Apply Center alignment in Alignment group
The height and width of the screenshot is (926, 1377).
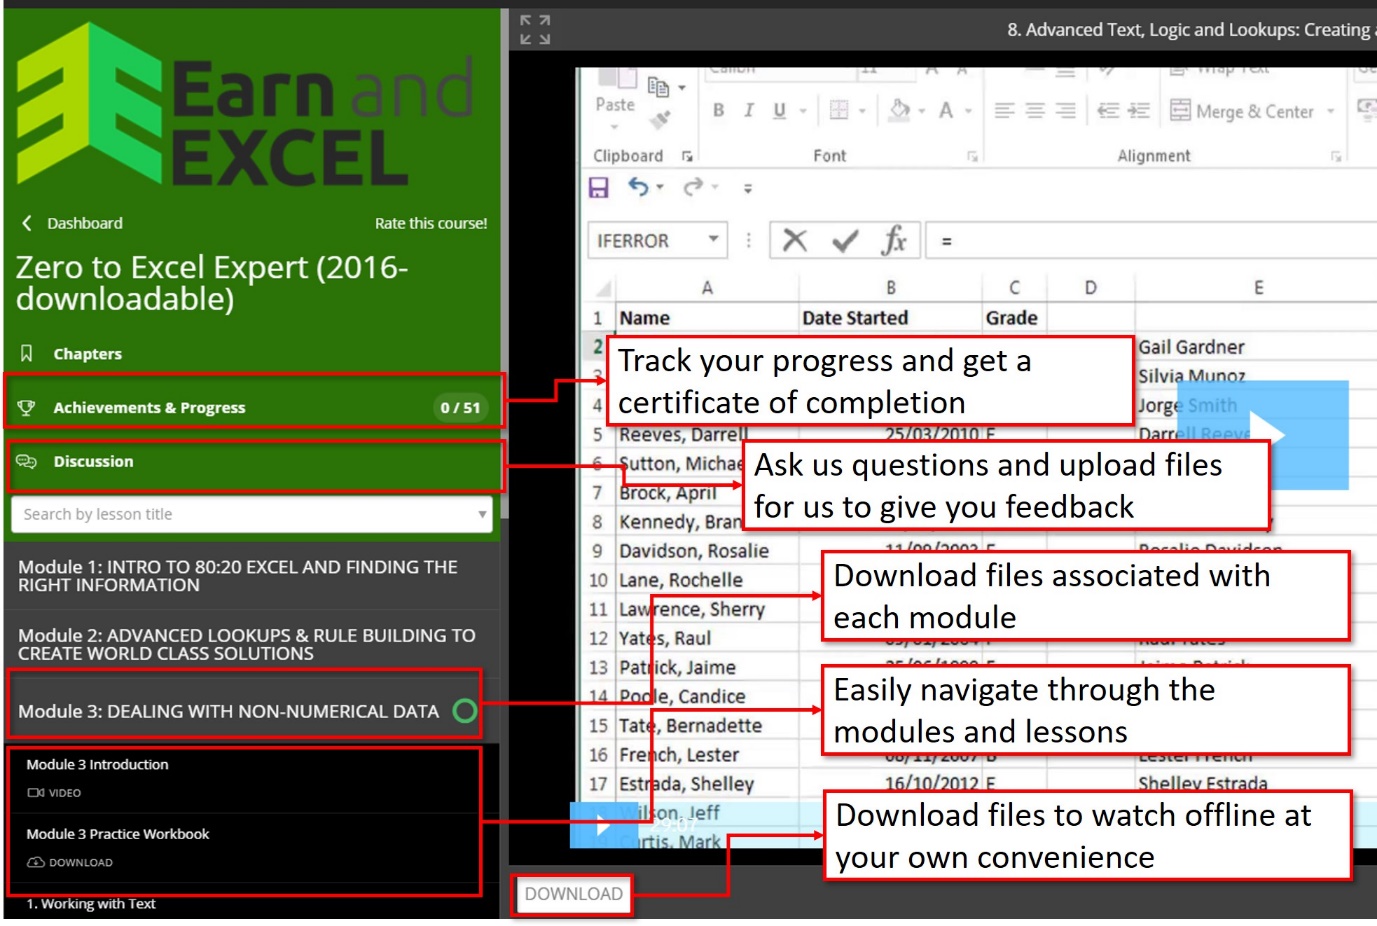pos(1035,110)
